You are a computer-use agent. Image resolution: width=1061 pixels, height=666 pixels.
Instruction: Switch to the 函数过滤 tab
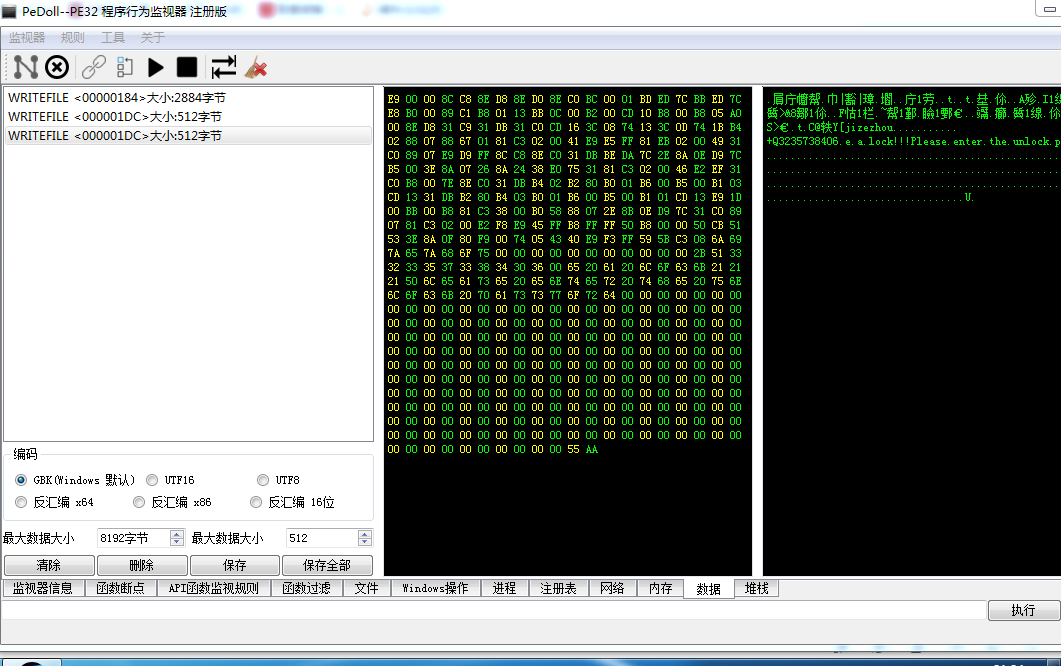(307, 588)
